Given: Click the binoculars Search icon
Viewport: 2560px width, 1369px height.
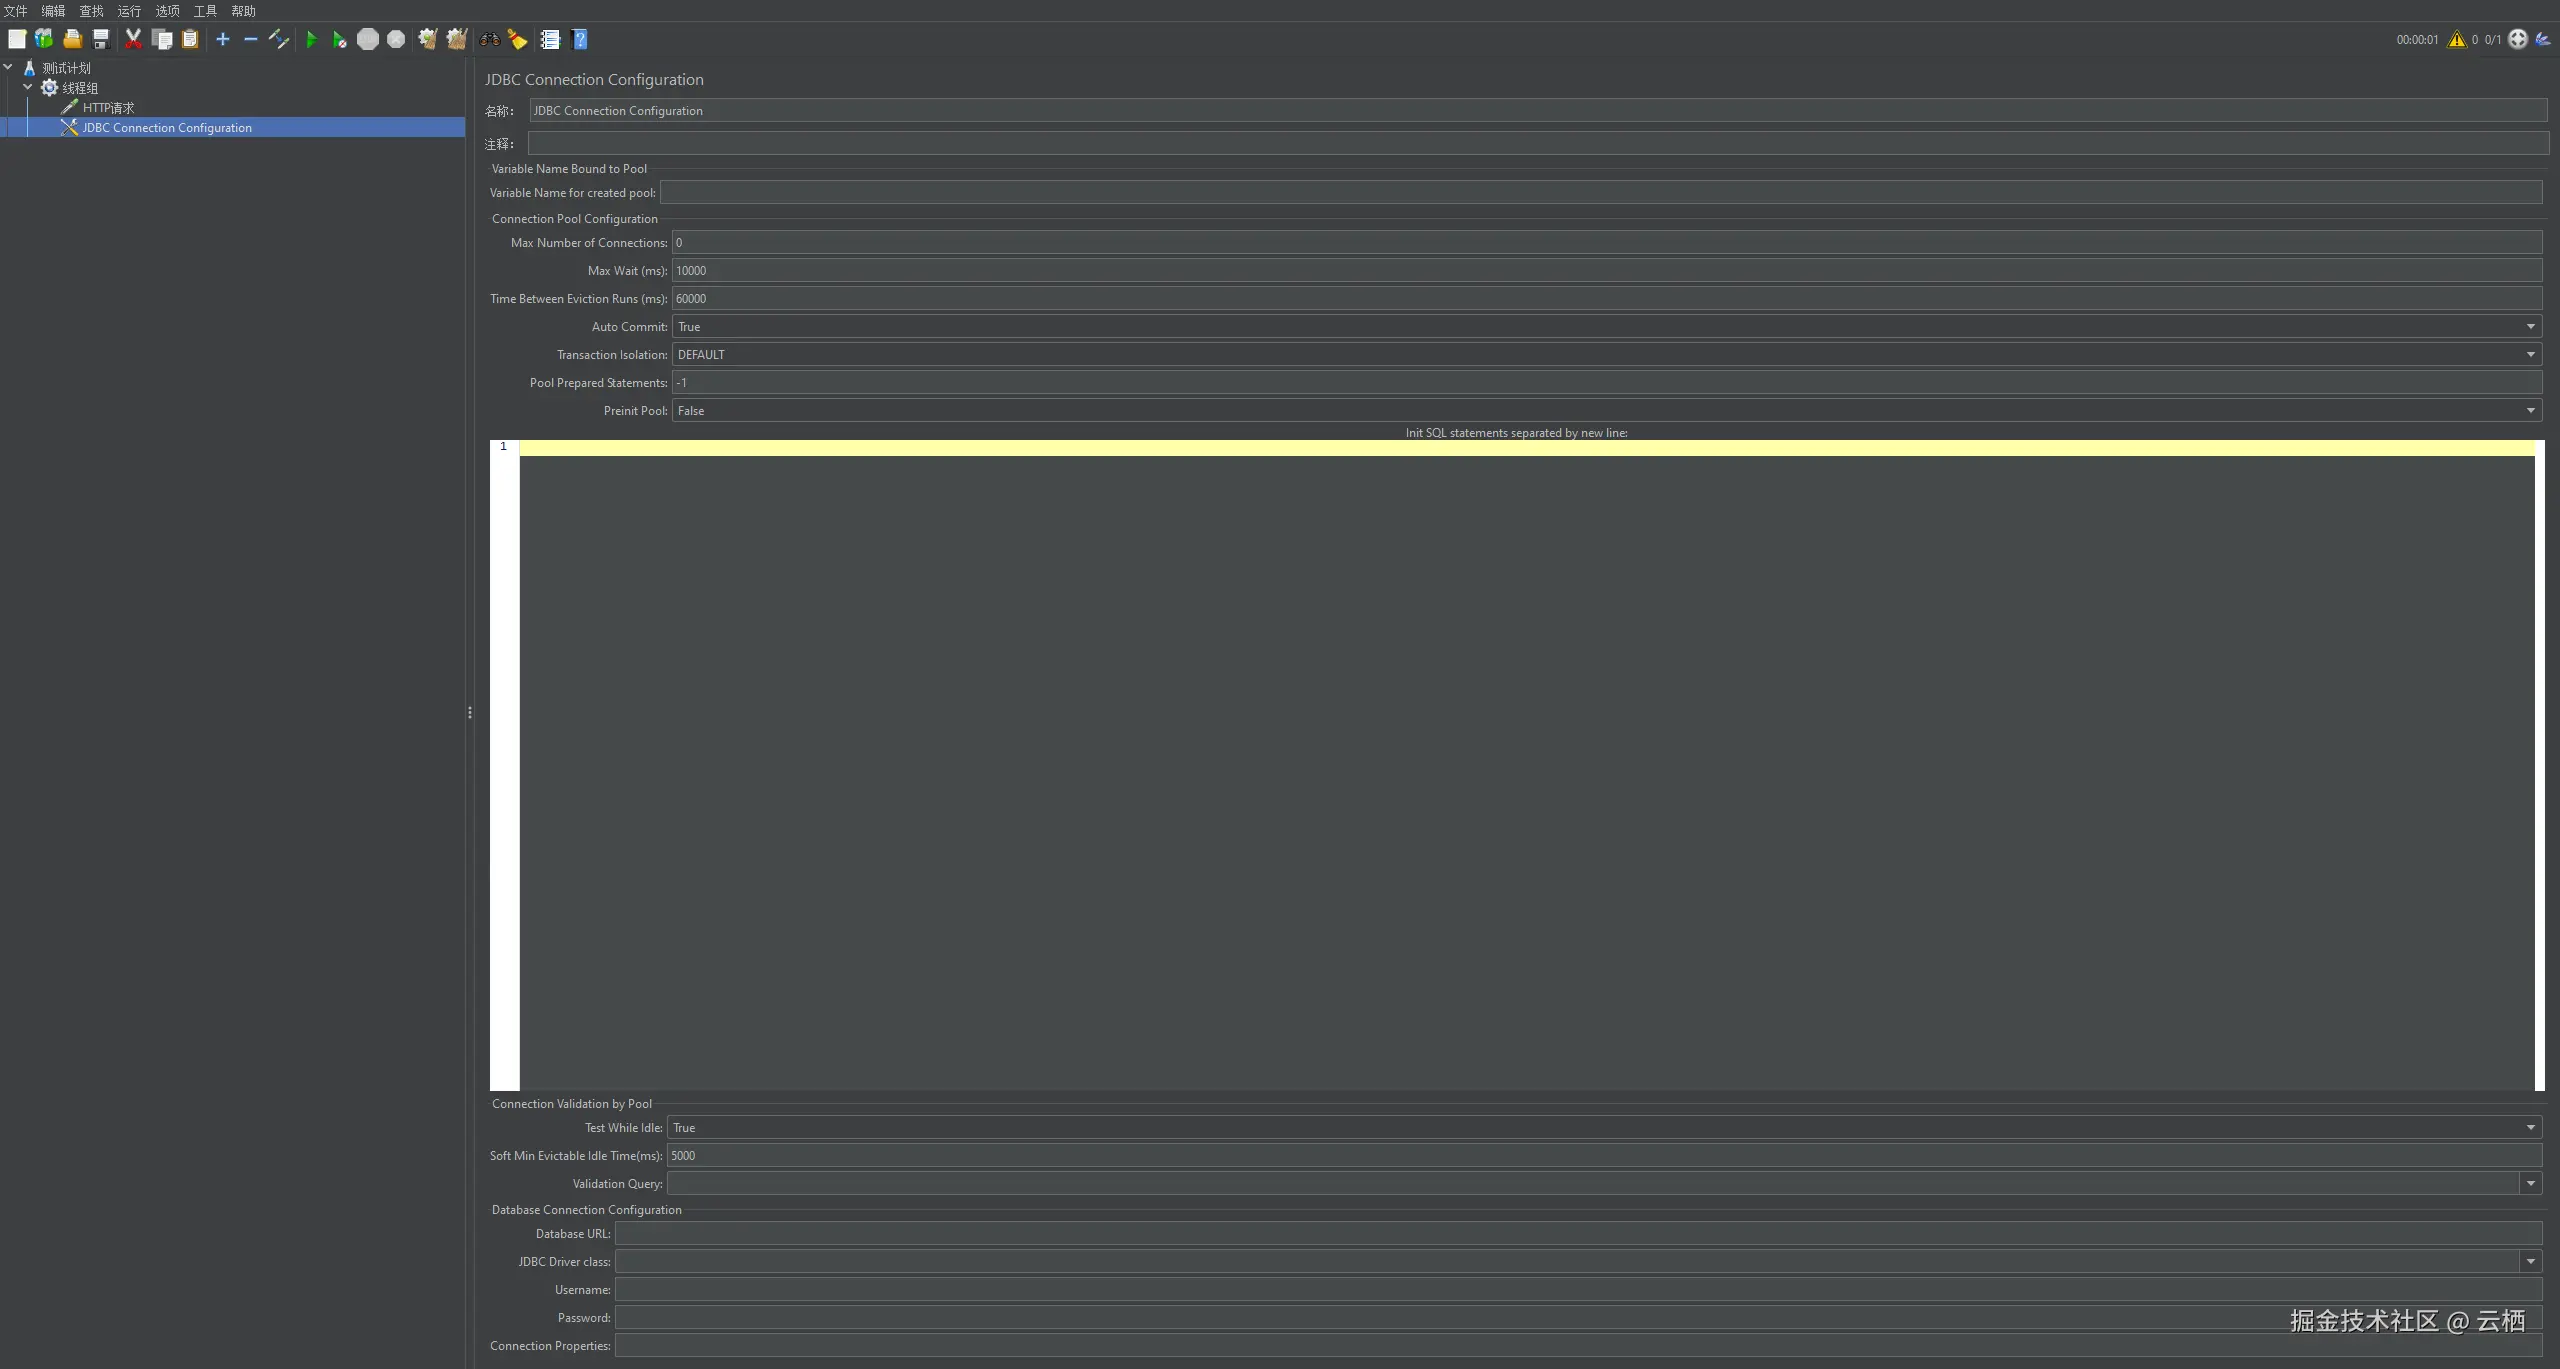Looking at the screenshot, I should 490,39.
